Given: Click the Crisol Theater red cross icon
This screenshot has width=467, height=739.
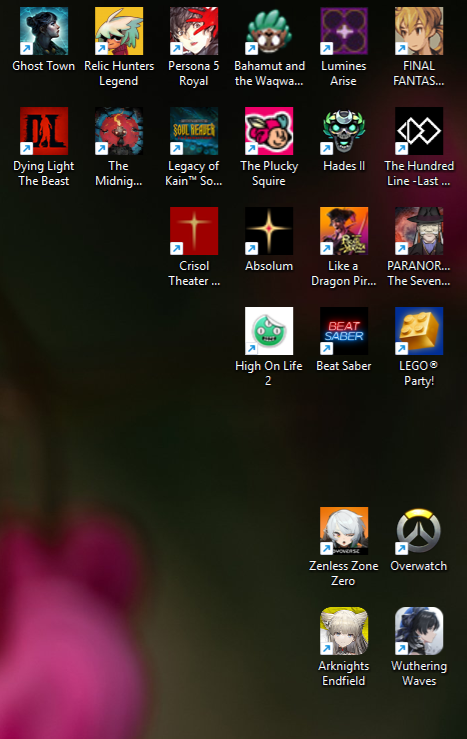Looking at the screenshot, I should [x=194, y=231].
